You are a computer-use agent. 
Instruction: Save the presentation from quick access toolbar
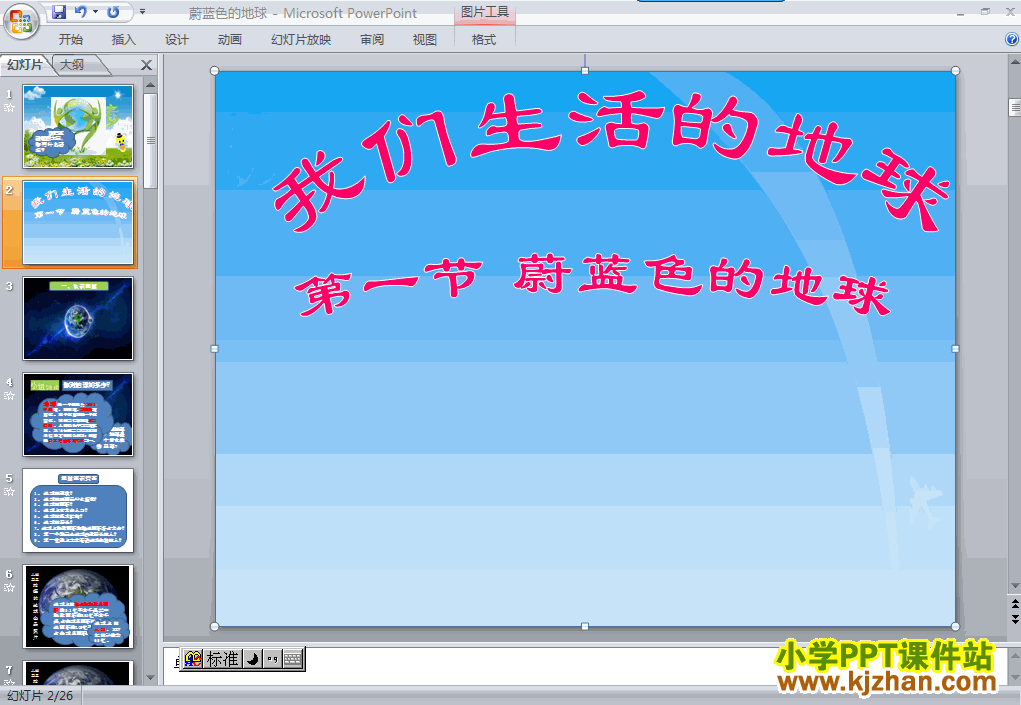coord(59,12)
